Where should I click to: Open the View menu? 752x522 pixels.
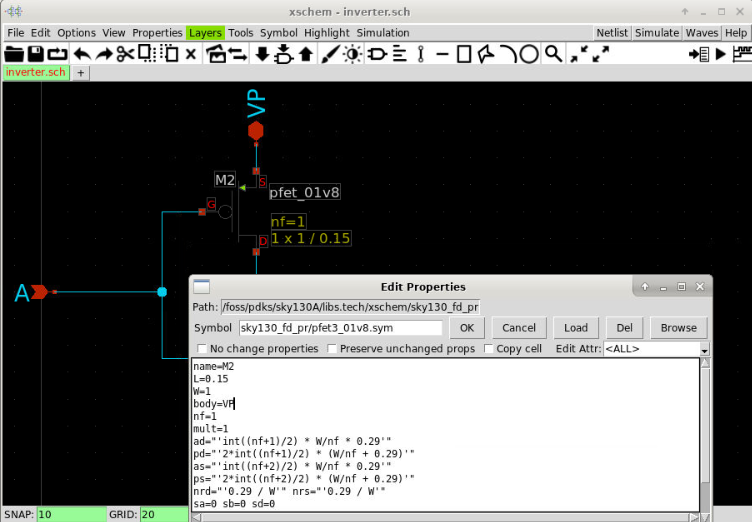click(x=114, y=33)
